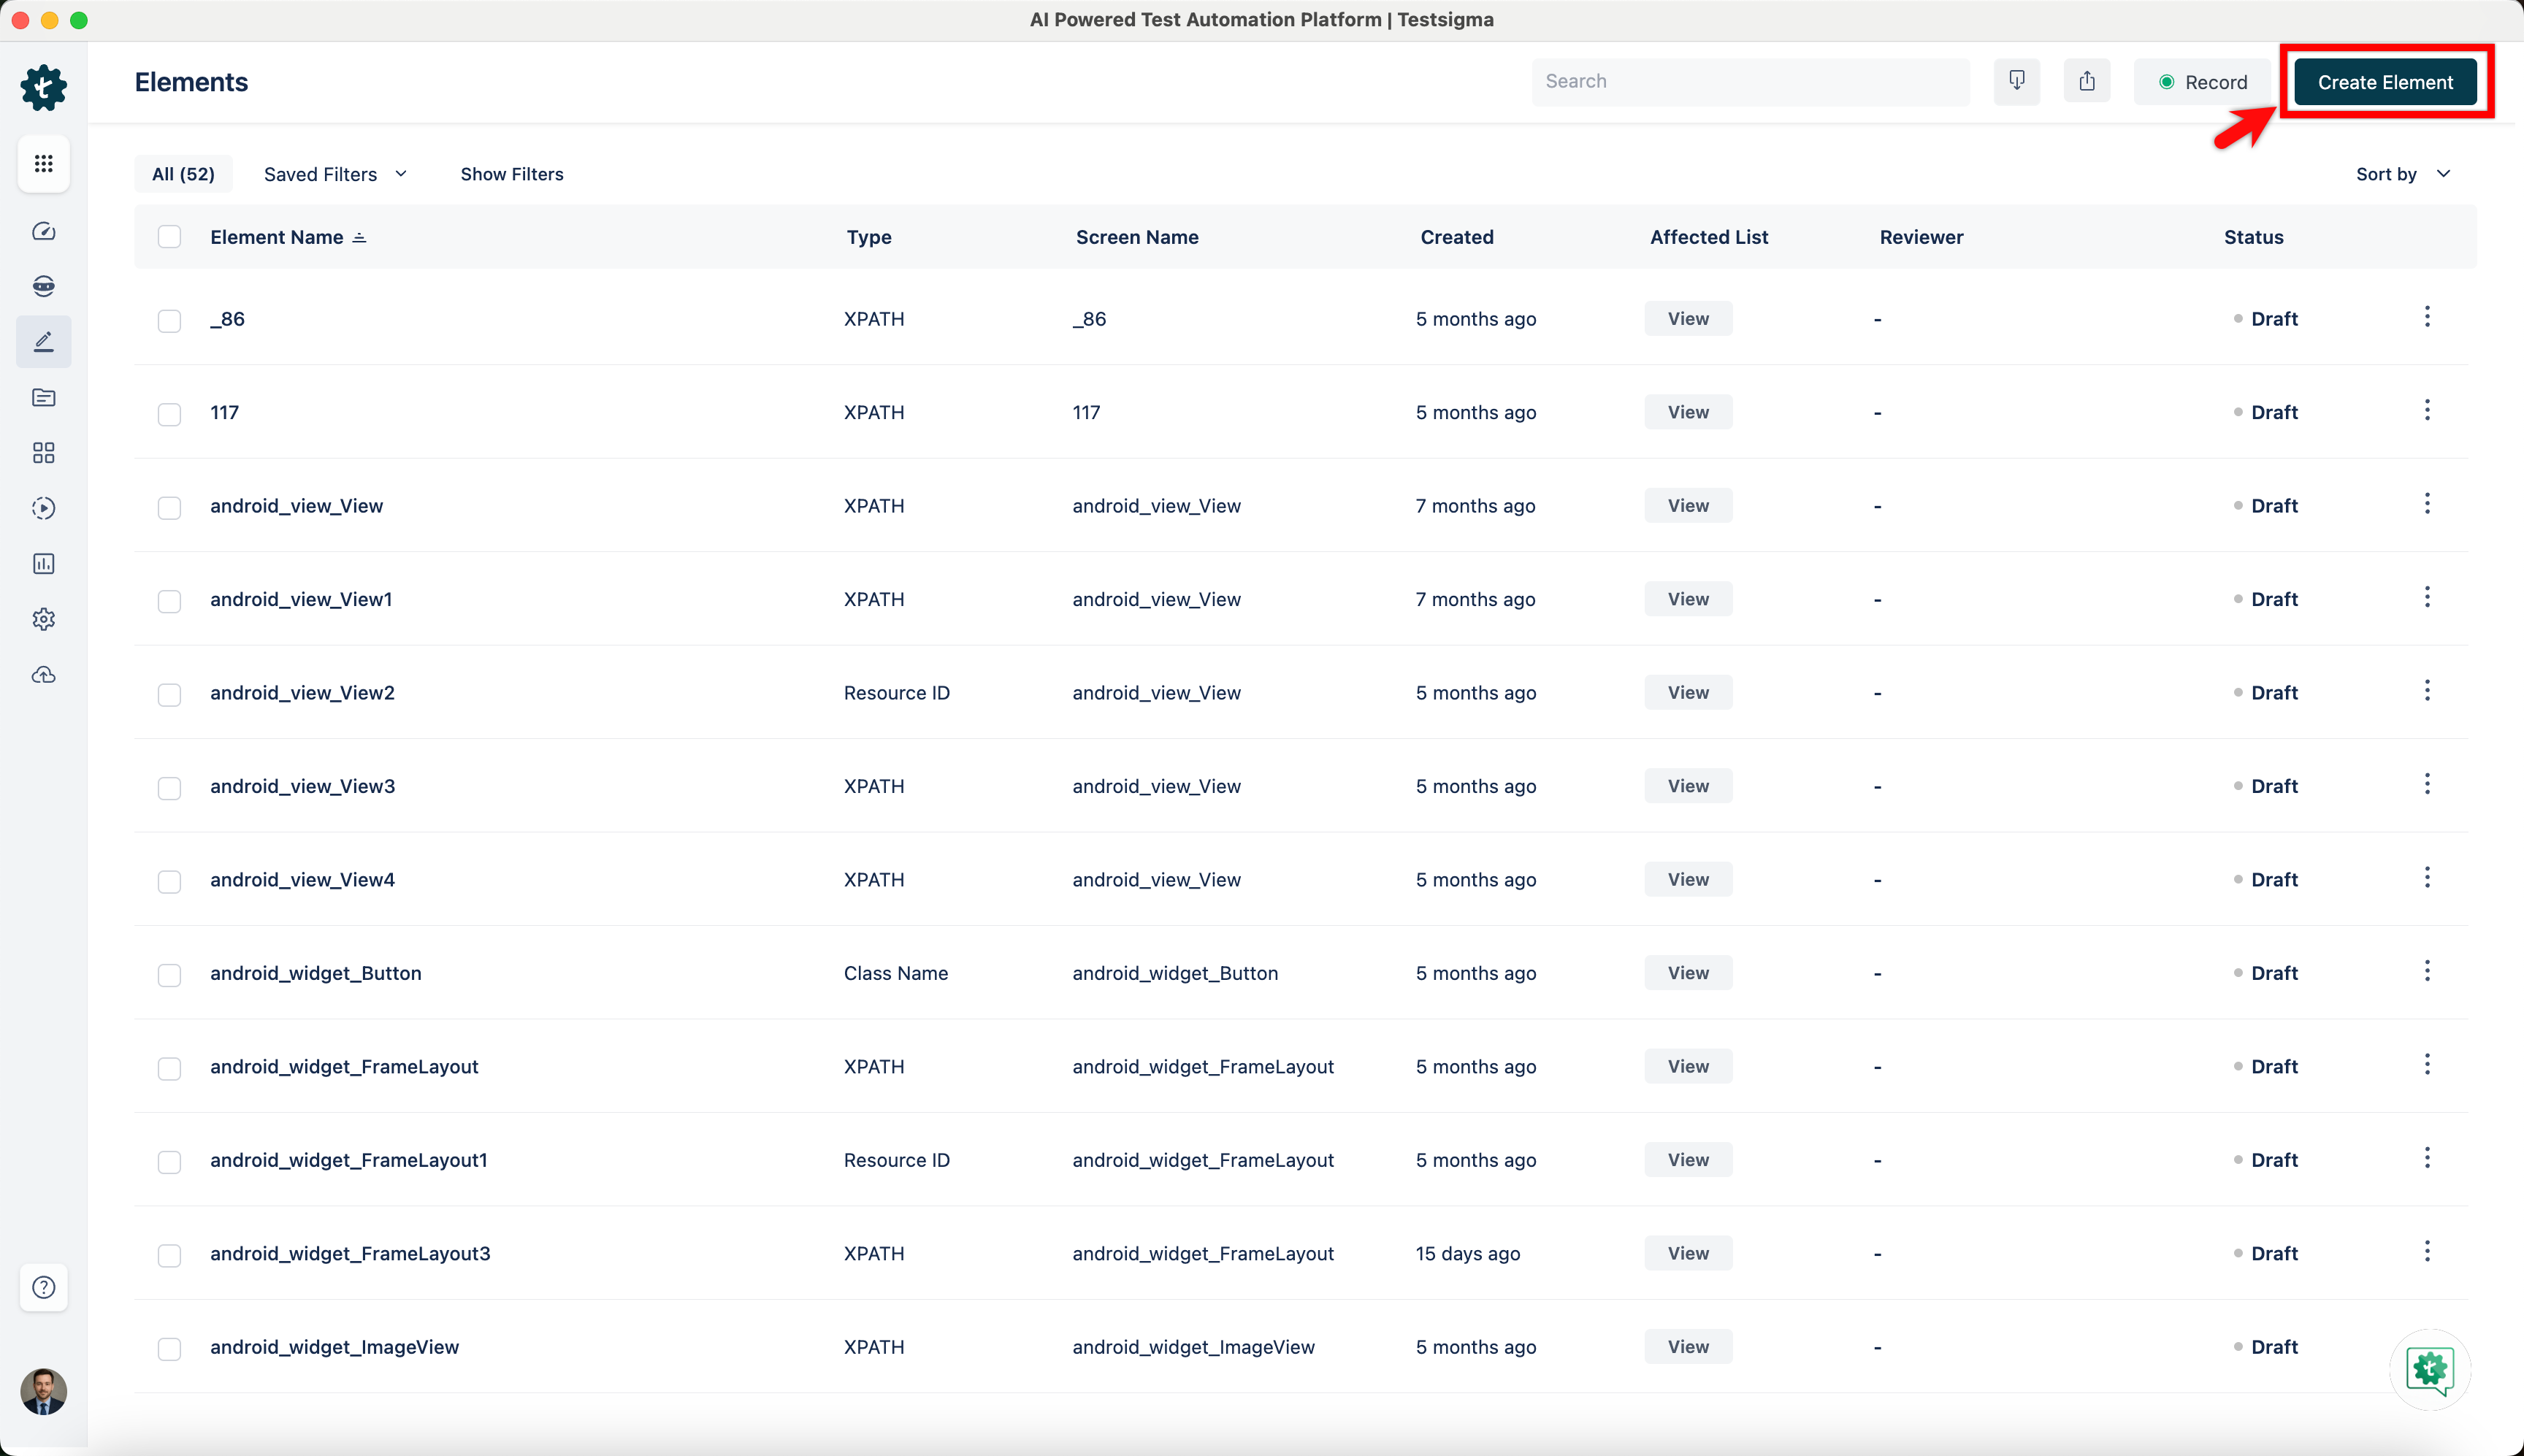The width and height of the screenshot is (2524, 1456).
Task: Click the export share icon button
Action: (x=2087, y=81)
